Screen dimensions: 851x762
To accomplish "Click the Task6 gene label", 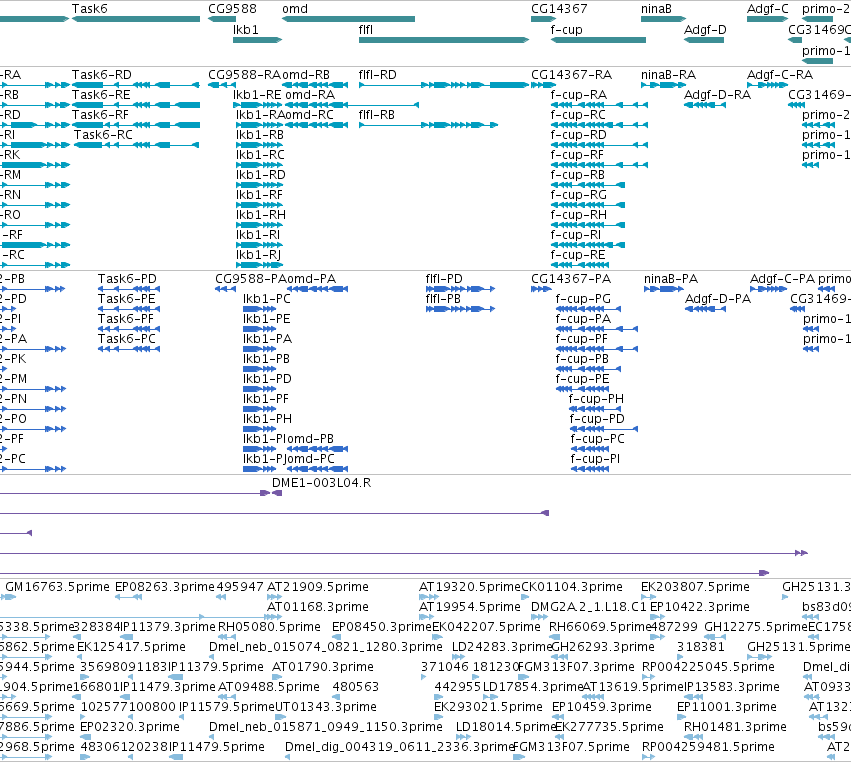I will tap(90, 9).
